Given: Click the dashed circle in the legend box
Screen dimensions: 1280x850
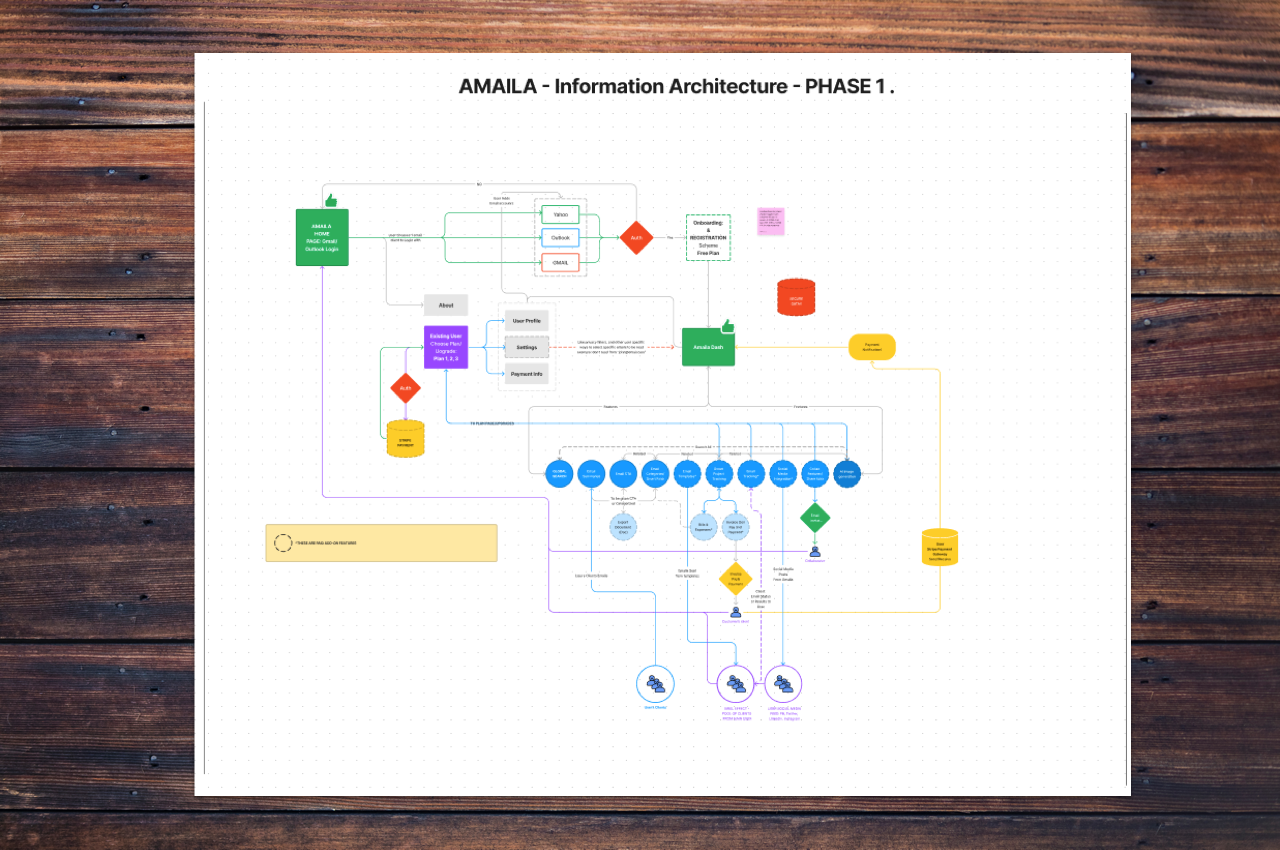Looking at the screenshot, I should [283, 543].
